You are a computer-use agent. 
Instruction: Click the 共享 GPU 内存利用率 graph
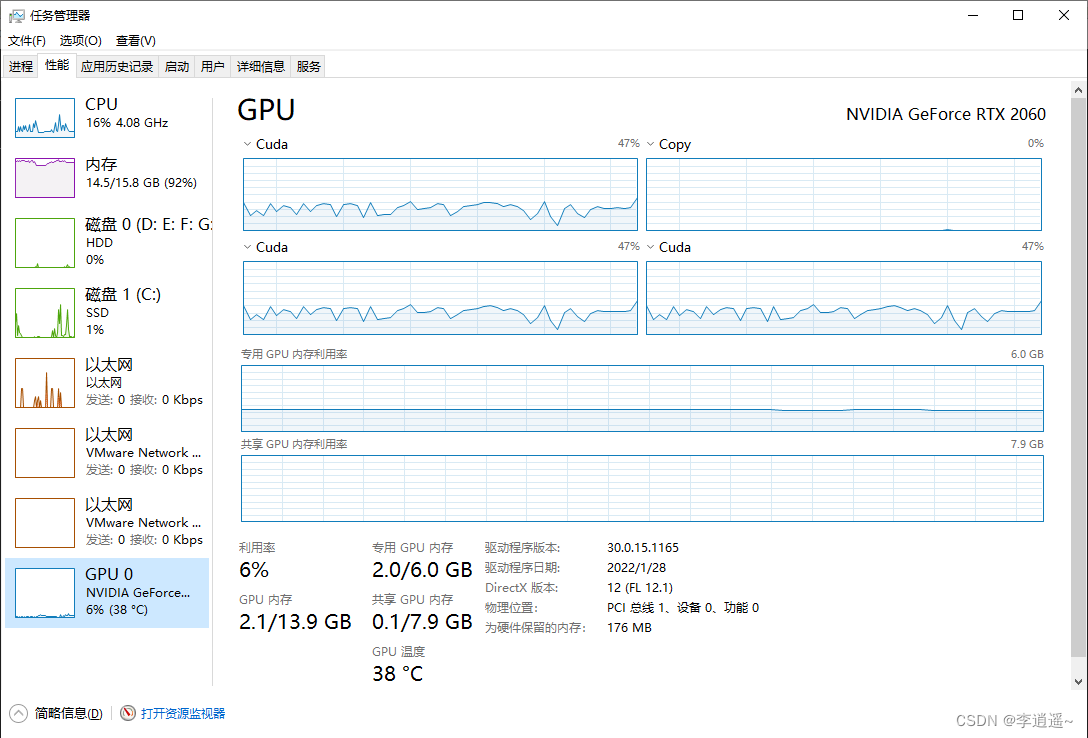[x=642, y=488]
